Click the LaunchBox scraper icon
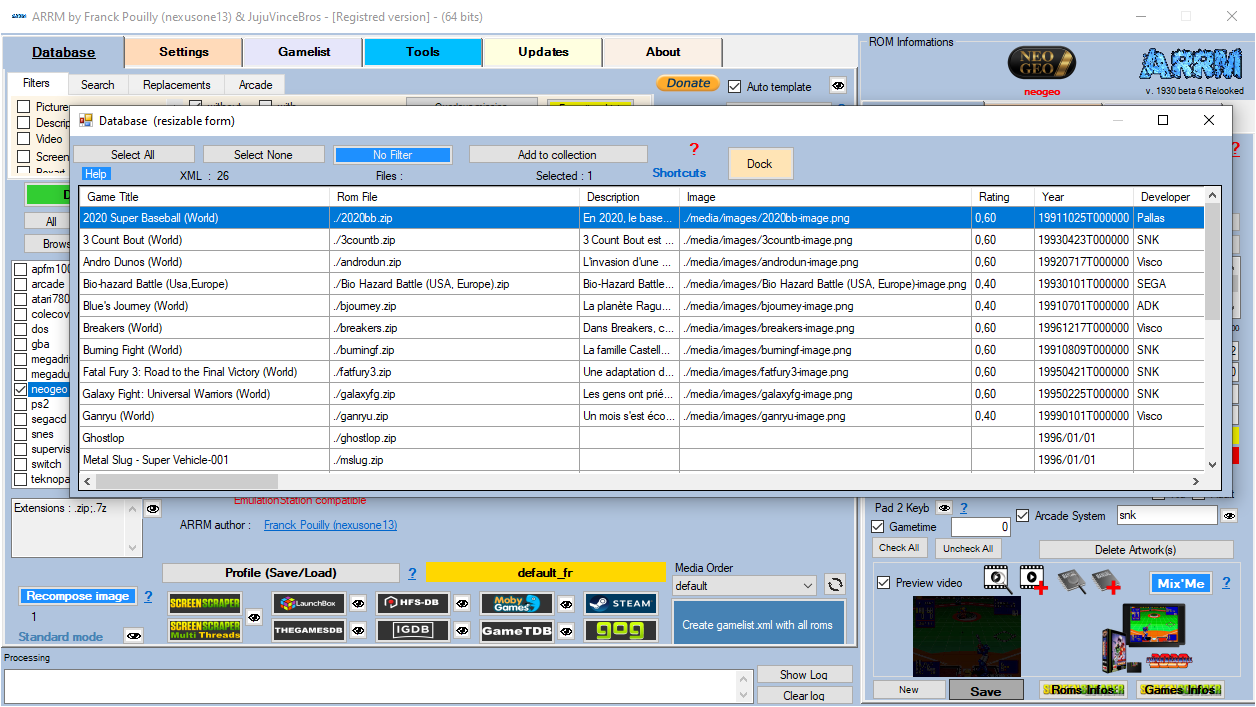Screen dimensions: 1256x707 (x=308, y=604)
